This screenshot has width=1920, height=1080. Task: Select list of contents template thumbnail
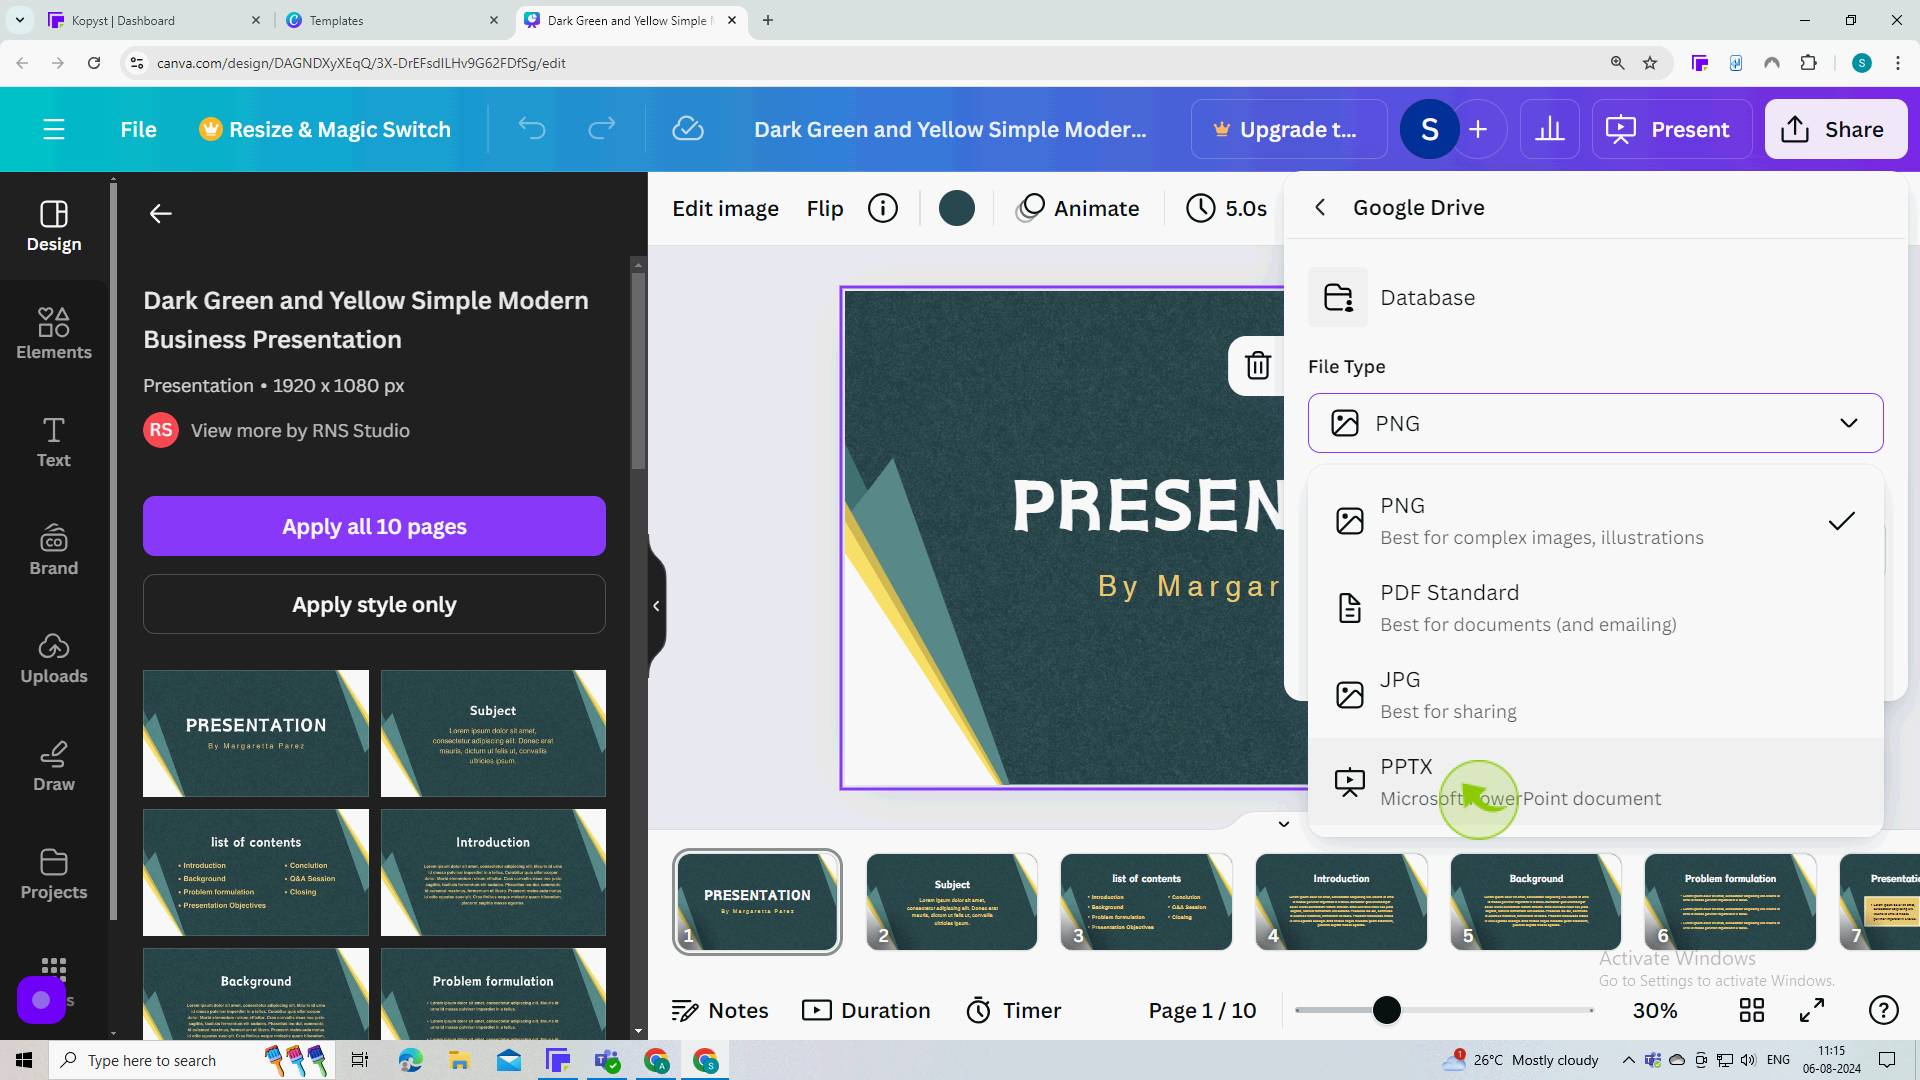[x=255, y=872]
